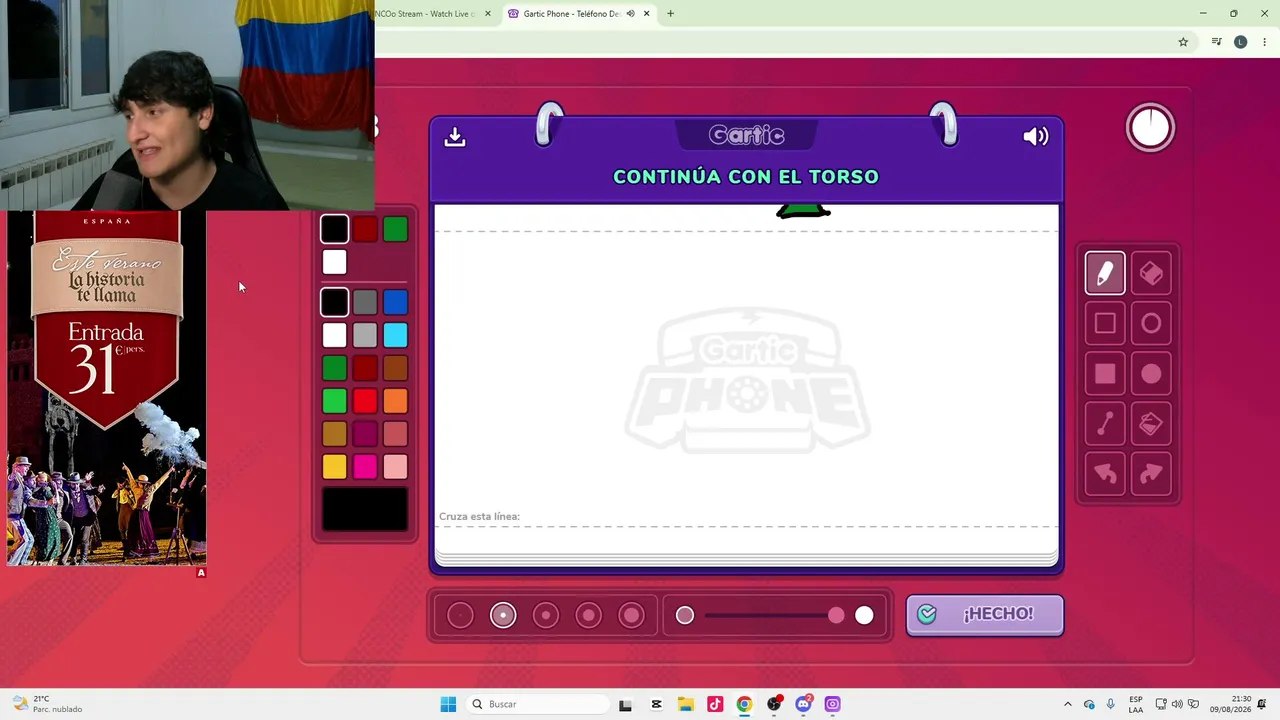Image resolution: width=1280 pixels, height=720 pixels.
Task: Select the middle brush size
Action: click(x=546, y=615)
